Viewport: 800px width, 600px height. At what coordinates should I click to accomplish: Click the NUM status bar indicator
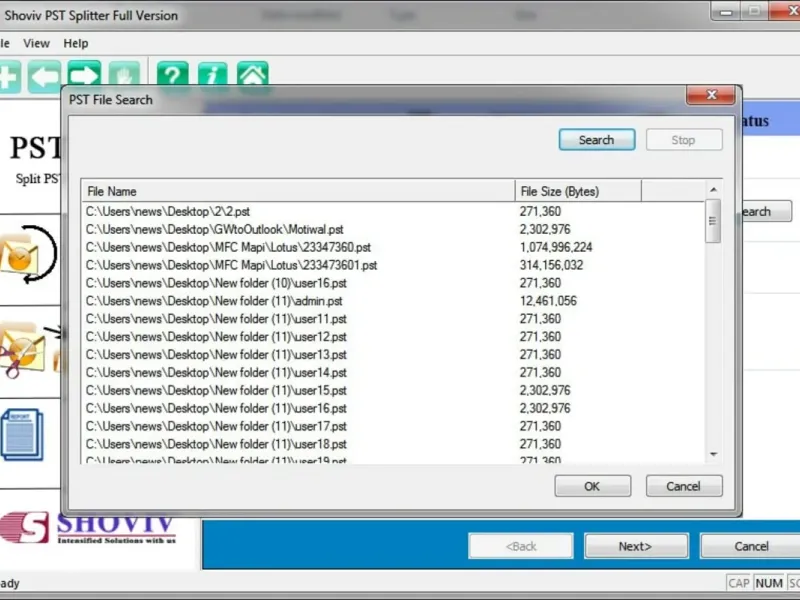pos(769,583)
